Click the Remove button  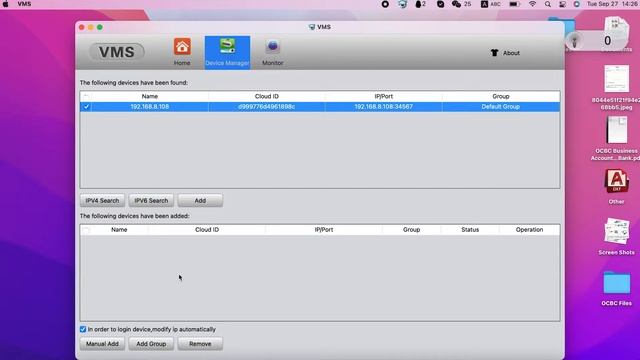(x=200, y=344)
